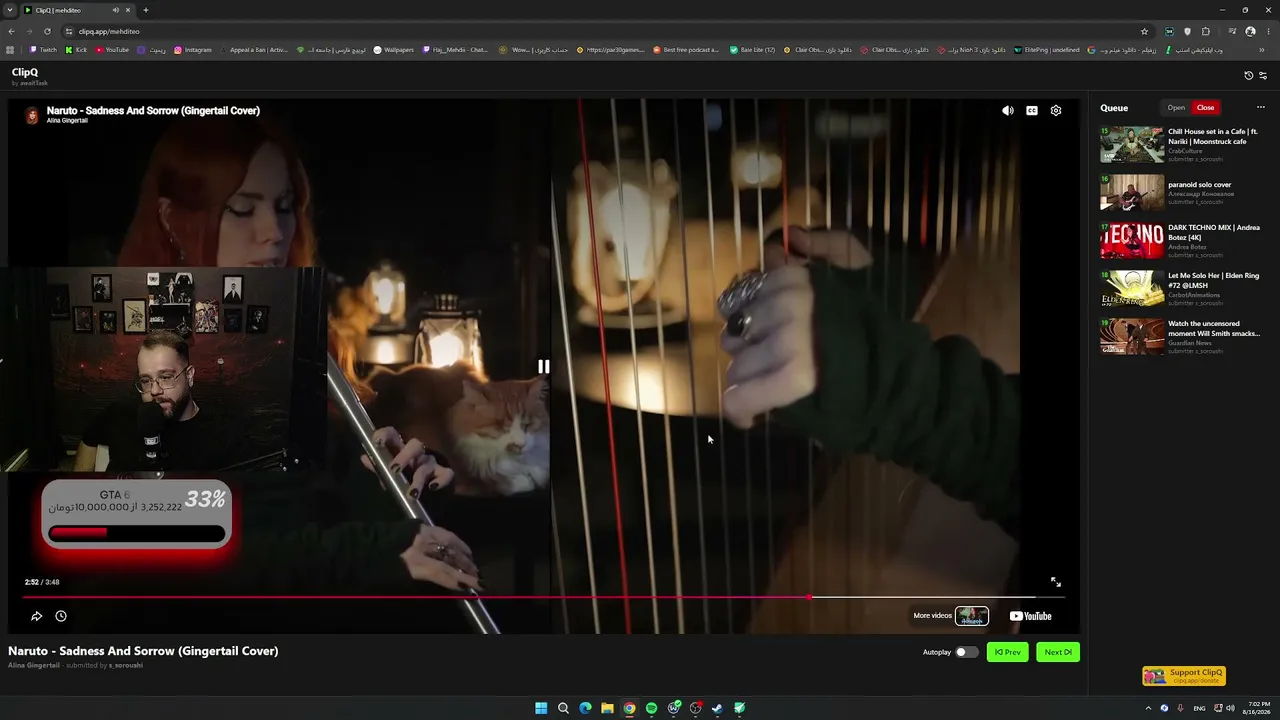Viewport: 1280px width, 720px height.
Task: Go to the previous clip with Prev
Action: (x=1007, y=652)
